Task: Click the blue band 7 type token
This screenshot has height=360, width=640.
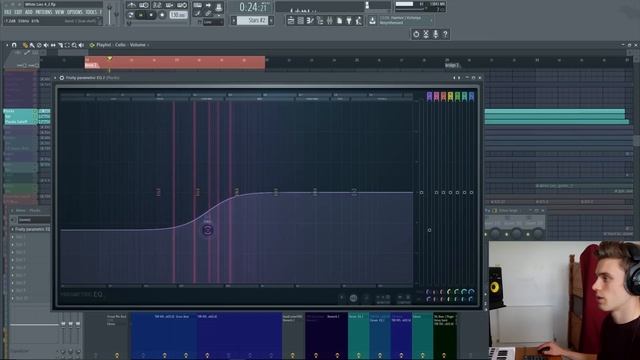Action: pos(471,96)
